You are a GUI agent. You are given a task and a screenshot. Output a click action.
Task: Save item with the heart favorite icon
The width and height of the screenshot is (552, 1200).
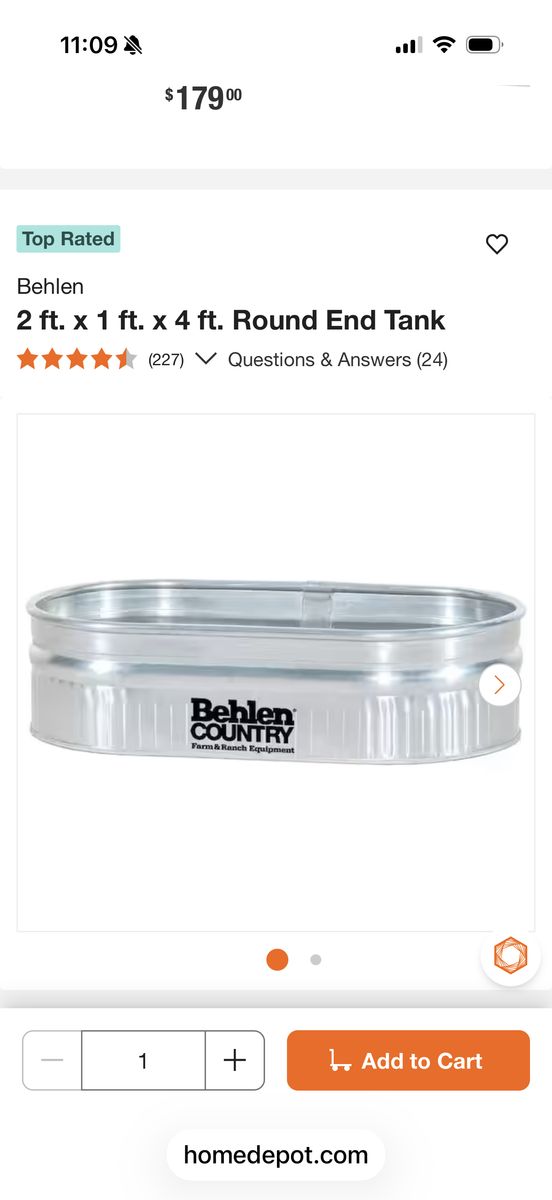click(x=497, y=244)
